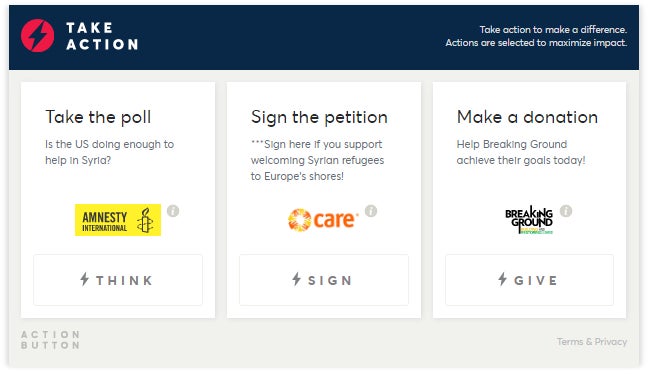The height and width of the screenshot is (376, 651).
Task: Select the Take the poll heading
Action: (x=98, y=117)
